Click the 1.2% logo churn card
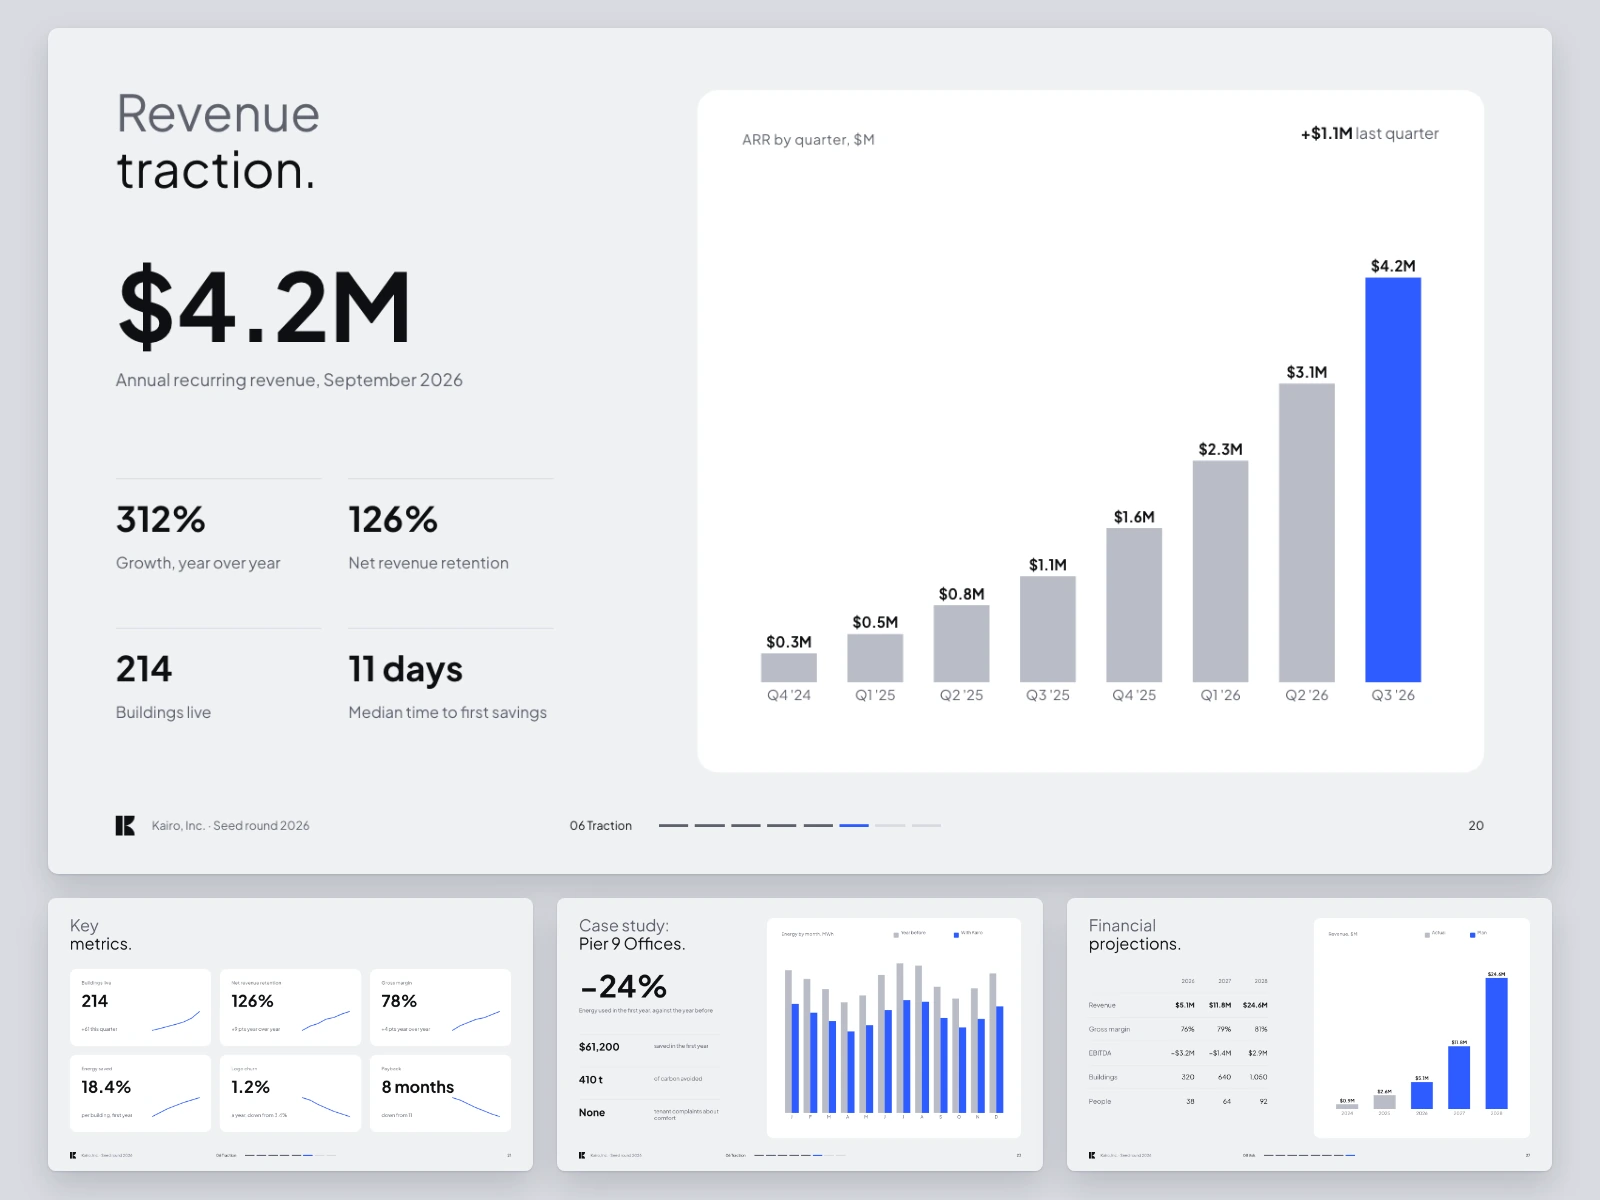1600x1200 pixels. pos(290,1093)
